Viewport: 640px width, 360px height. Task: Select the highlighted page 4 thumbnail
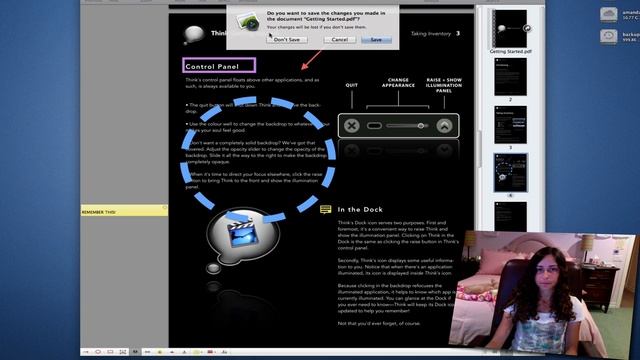(510, 173)
